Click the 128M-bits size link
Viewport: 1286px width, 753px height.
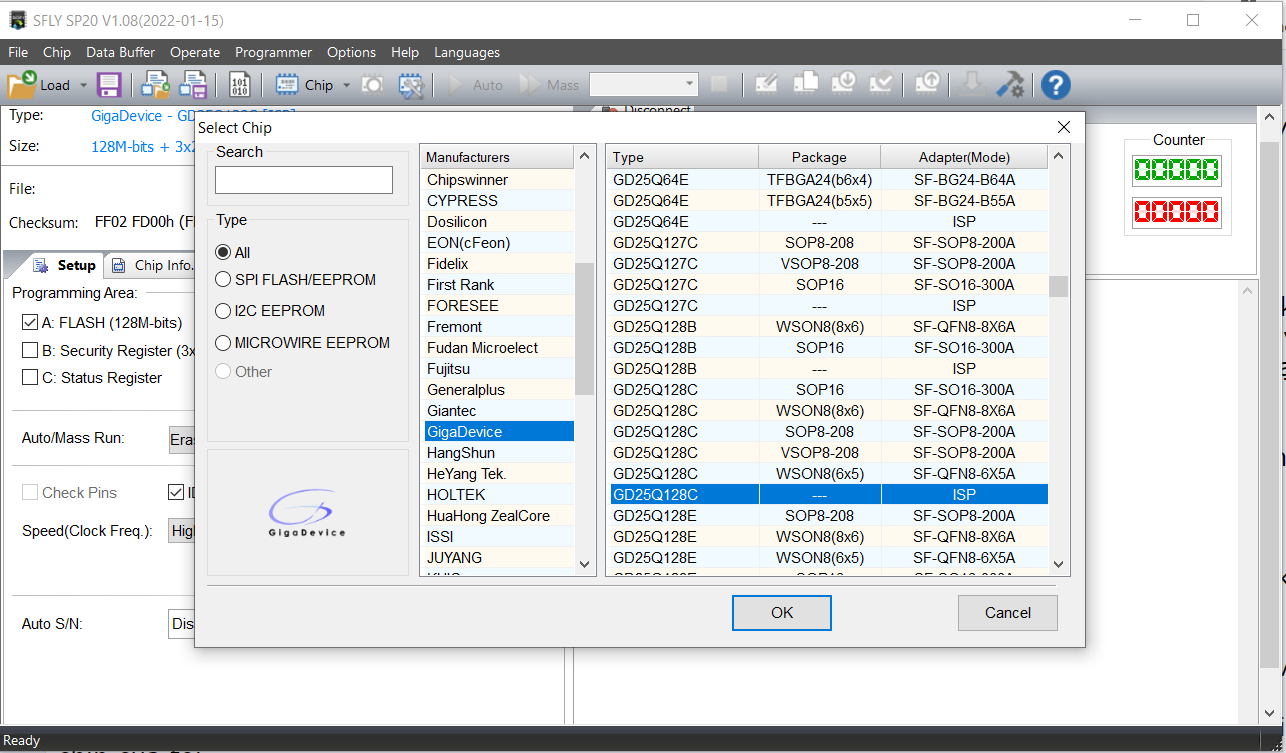click(144, 146)
